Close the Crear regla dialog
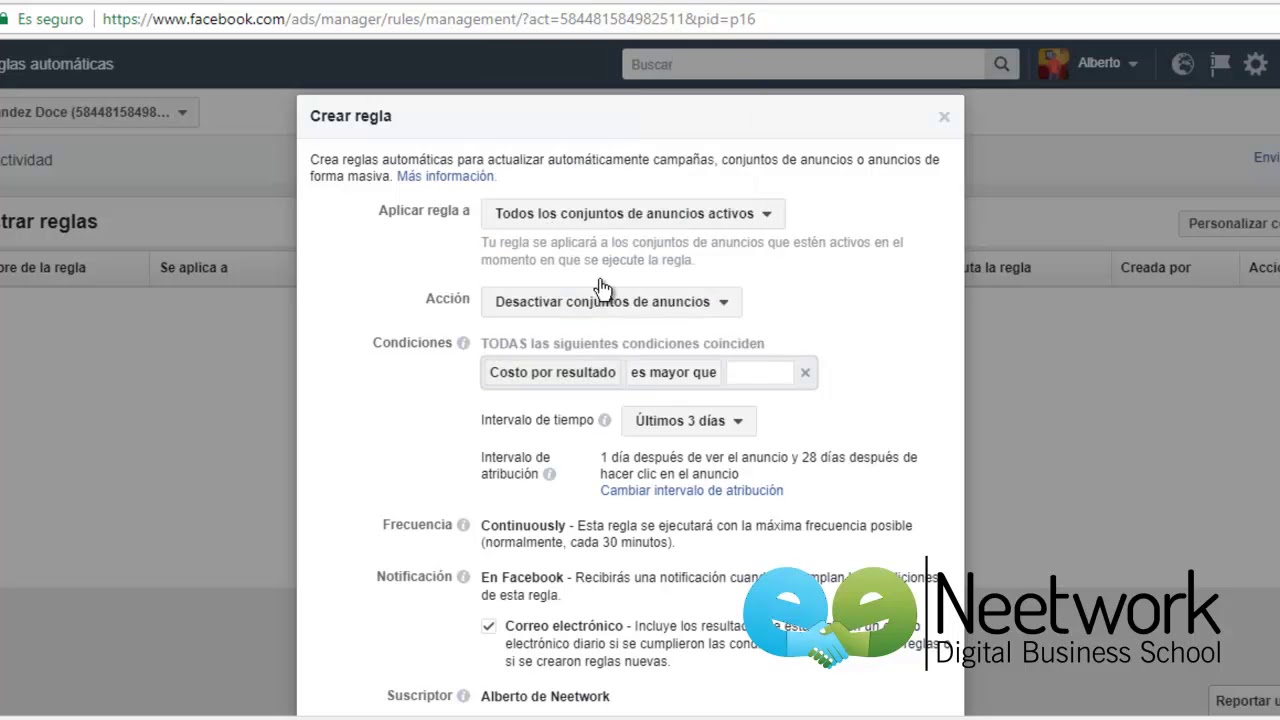The width and height of the screenshot is (1280, 720). pos(944,117)
